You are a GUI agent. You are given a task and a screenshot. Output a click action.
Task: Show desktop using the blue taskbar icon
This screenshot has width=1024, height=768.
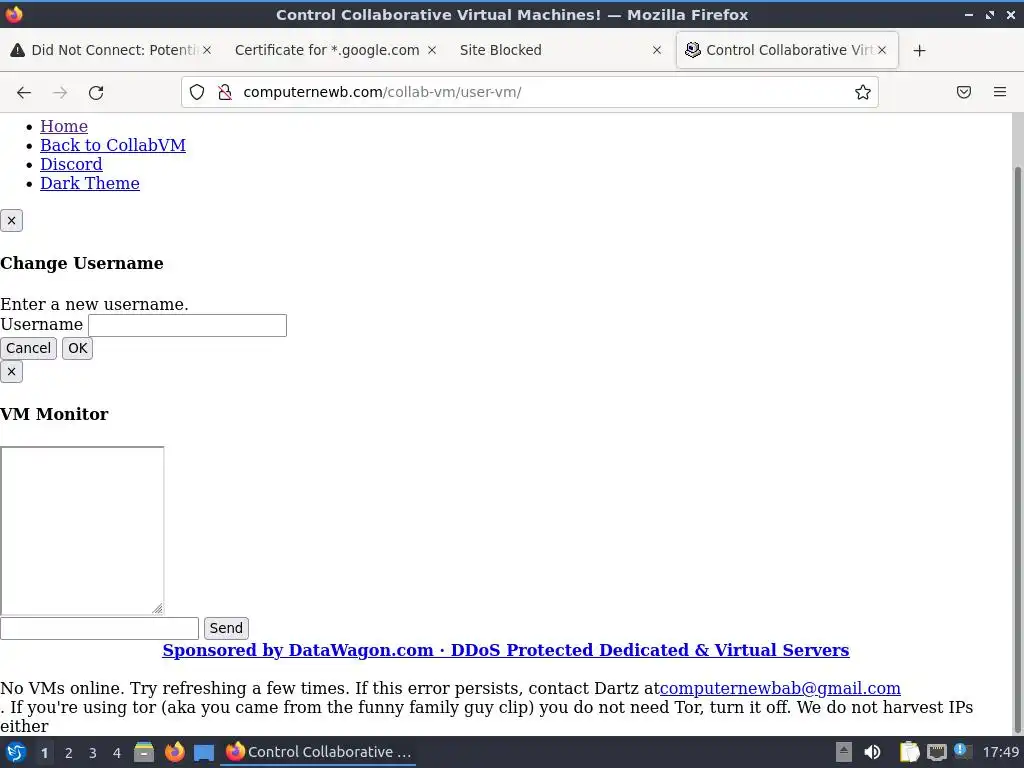click(x=204, y=752)
